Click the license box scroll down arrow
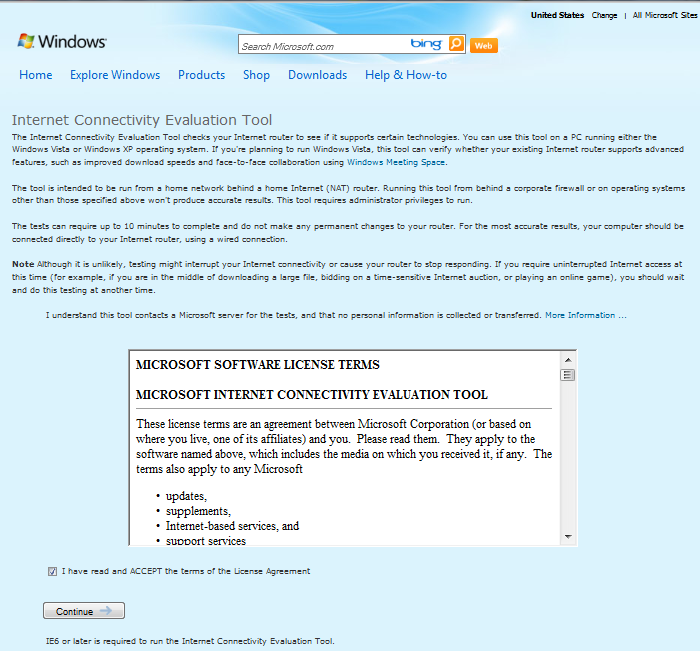 click(568, 537)
